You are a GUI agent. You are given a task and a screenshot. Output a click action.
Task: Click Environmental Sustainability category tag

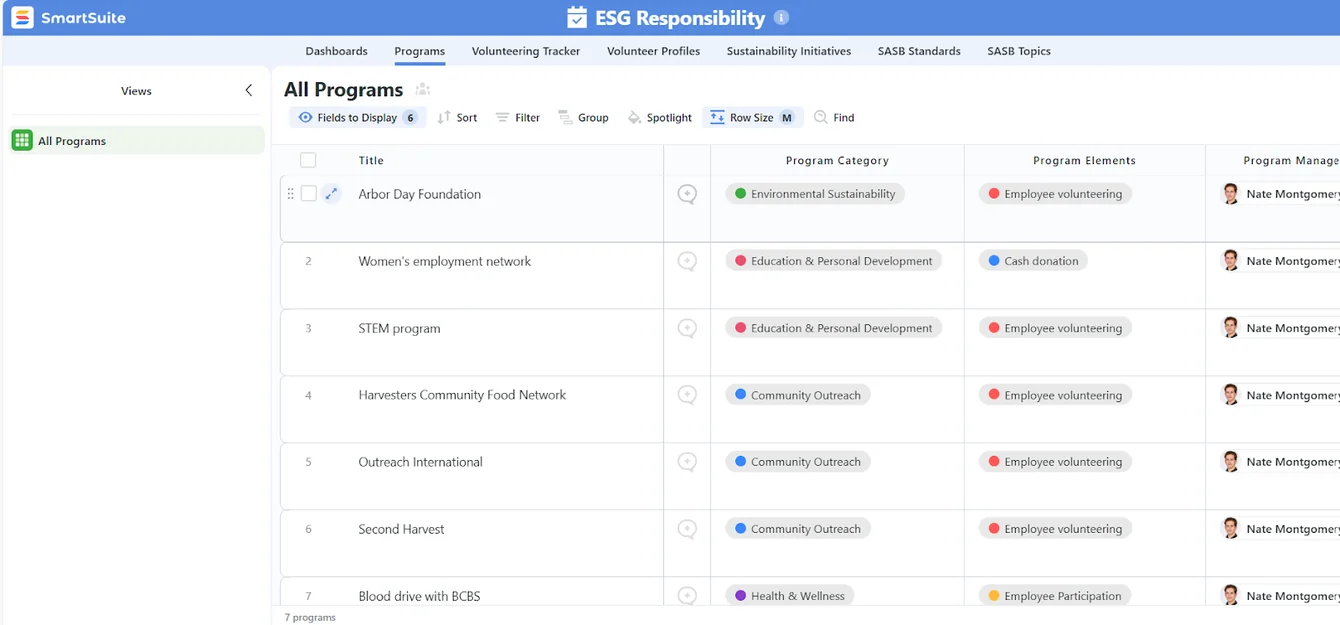(x=815, y=194)
